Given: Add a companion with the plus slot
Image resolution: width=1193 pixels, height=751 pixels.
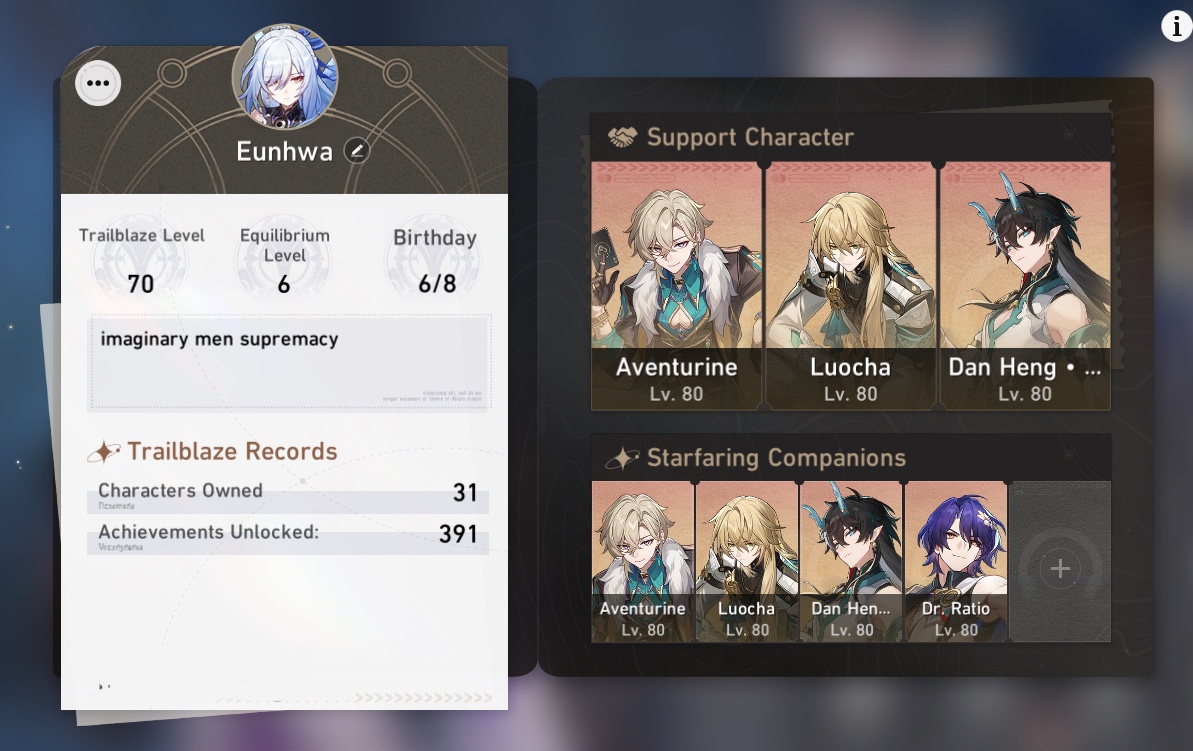Looking at the screenshot, I should (x=1060, y=562).
